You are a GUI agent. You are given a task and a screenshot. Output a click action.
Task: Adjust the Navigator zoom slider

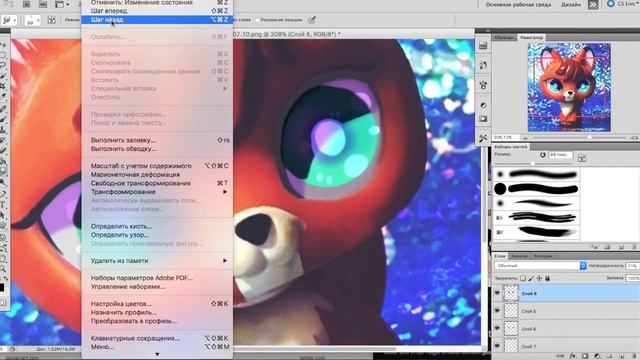(x=589, y=138)
